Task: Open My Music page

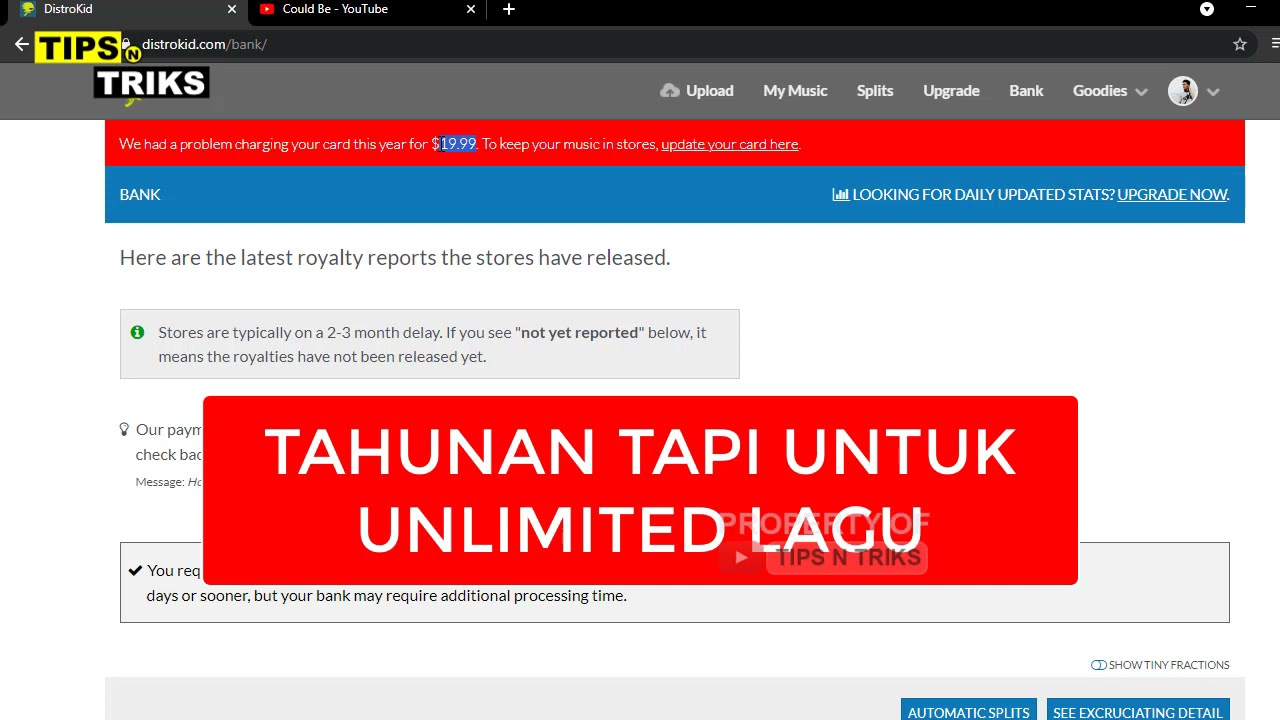Action: (795, 91)
